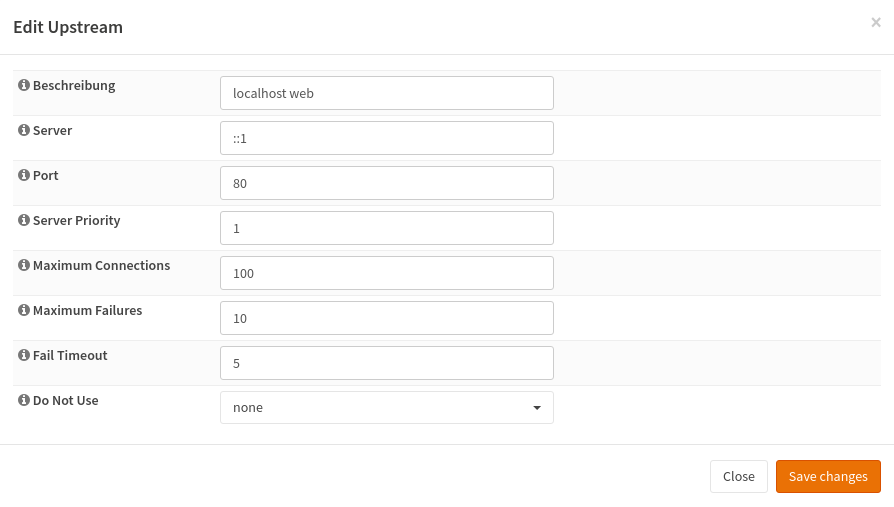Save changes to the upstream

coord(828,477)
